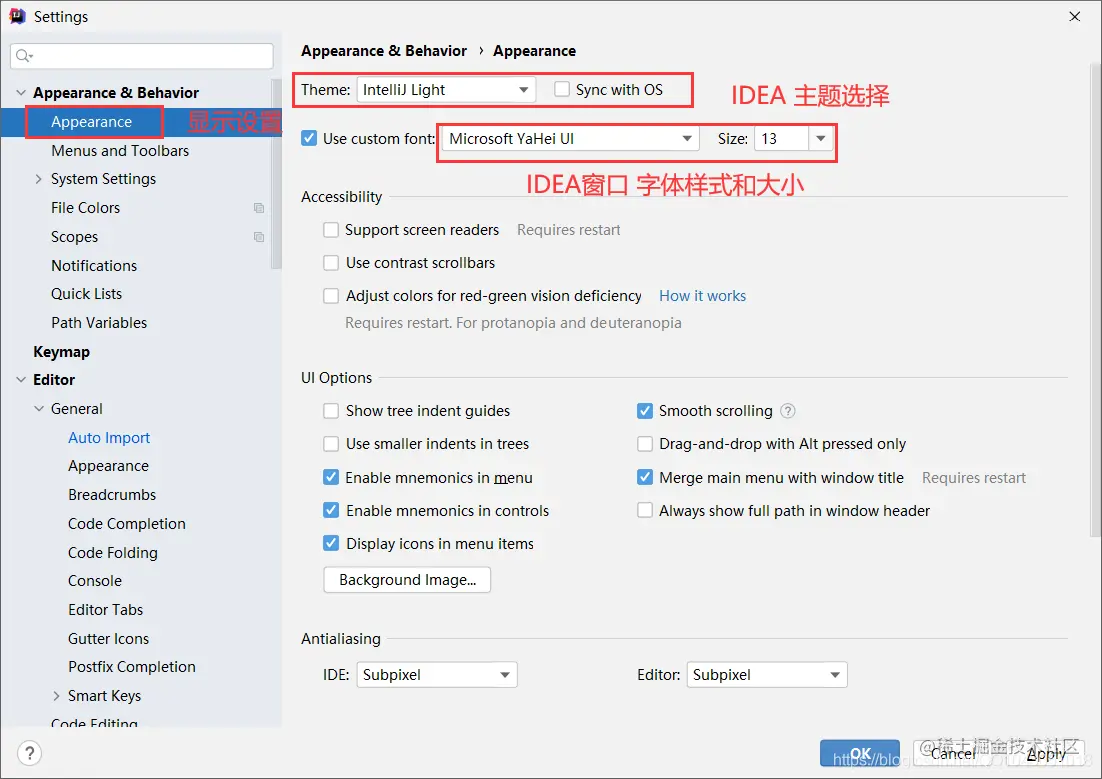
Task: Expand the Smart Keys tree node
Action: pyautogui.click(x=56, y=696)
